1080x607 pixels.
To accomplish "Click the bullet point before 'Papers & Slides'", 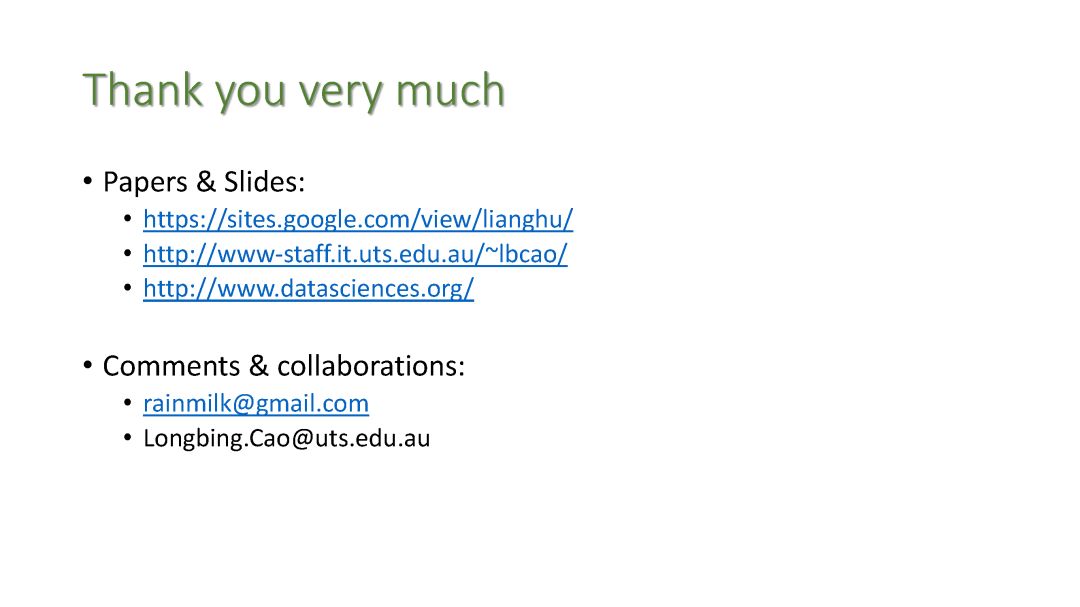I will pos(87,182).
